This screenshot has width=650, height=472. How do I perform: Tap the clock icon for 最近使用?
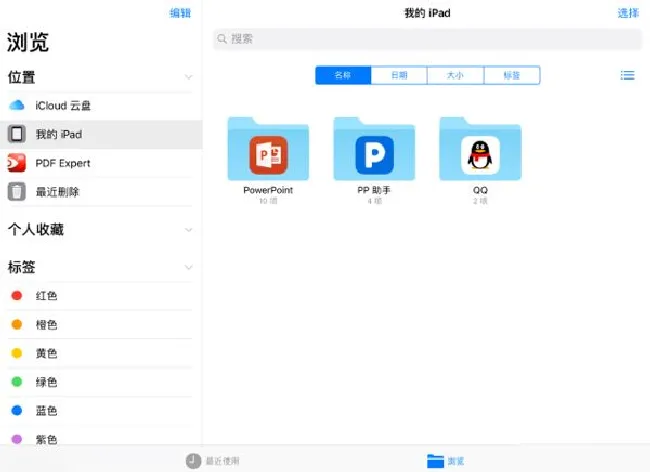pos(193,461)
